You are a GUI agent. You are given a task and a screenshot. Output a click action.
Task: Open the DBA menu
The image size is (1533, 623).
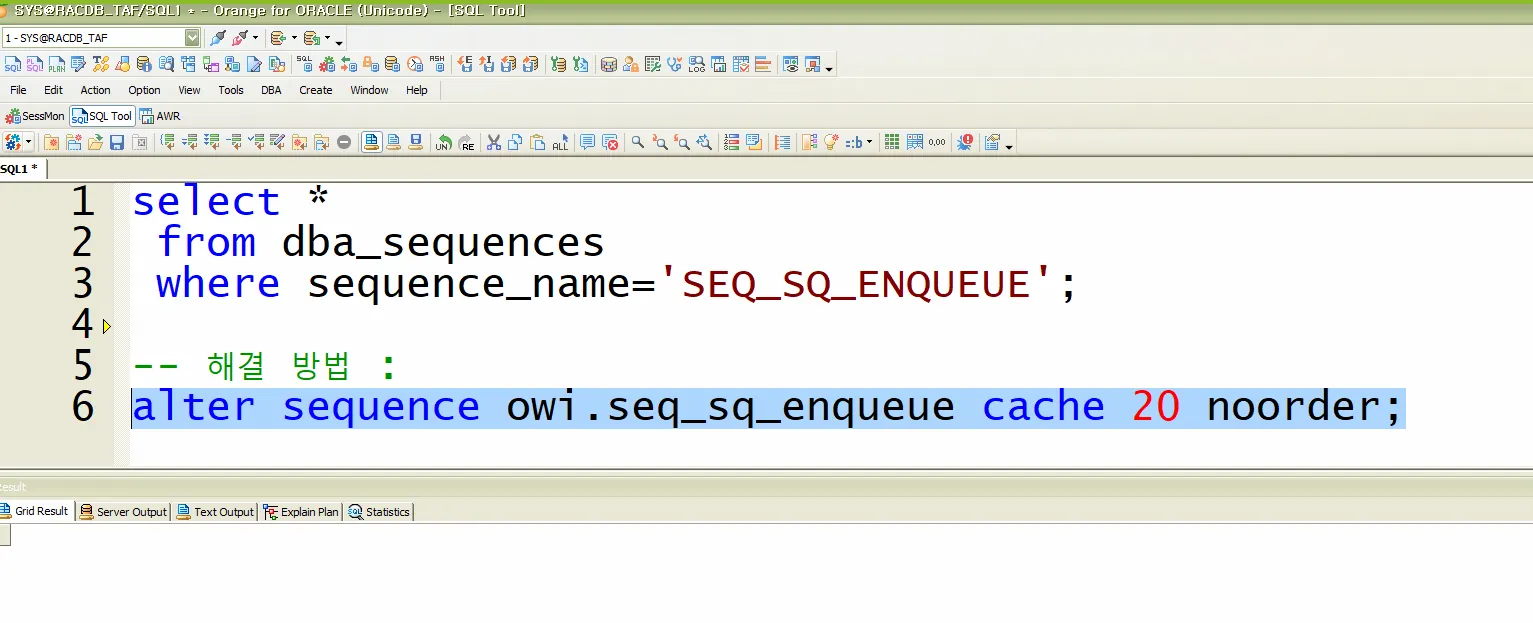271,90
